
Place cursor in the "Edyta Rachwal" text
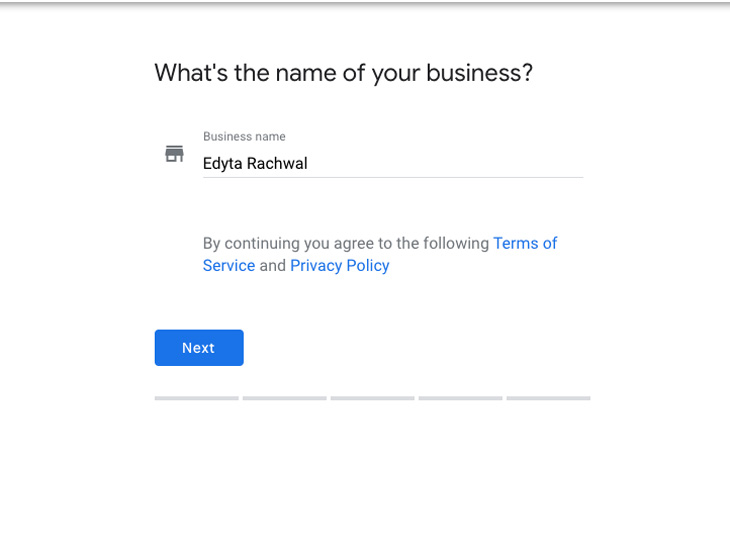pyautogui.click(x=254, y=163)
